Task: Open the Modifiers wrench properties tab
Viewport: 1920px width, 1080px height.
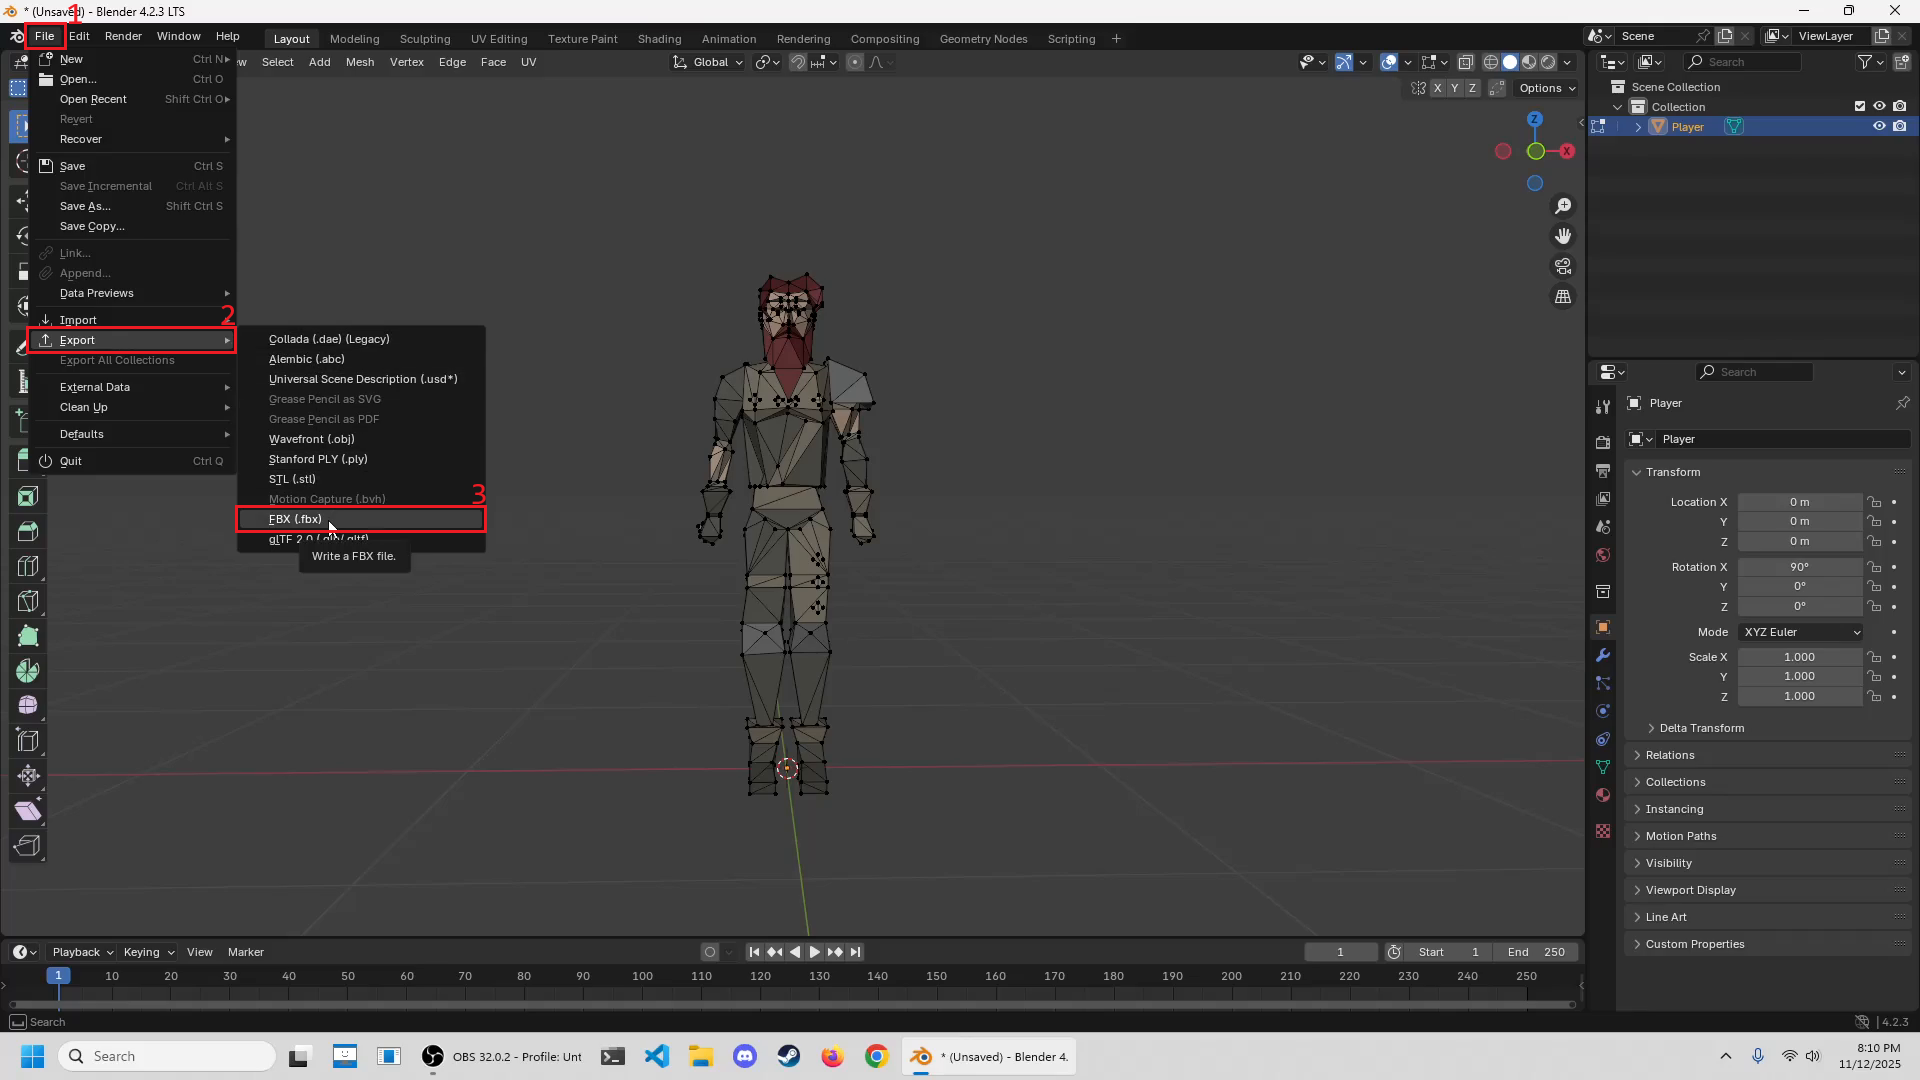Action: tap(1603, 656)
